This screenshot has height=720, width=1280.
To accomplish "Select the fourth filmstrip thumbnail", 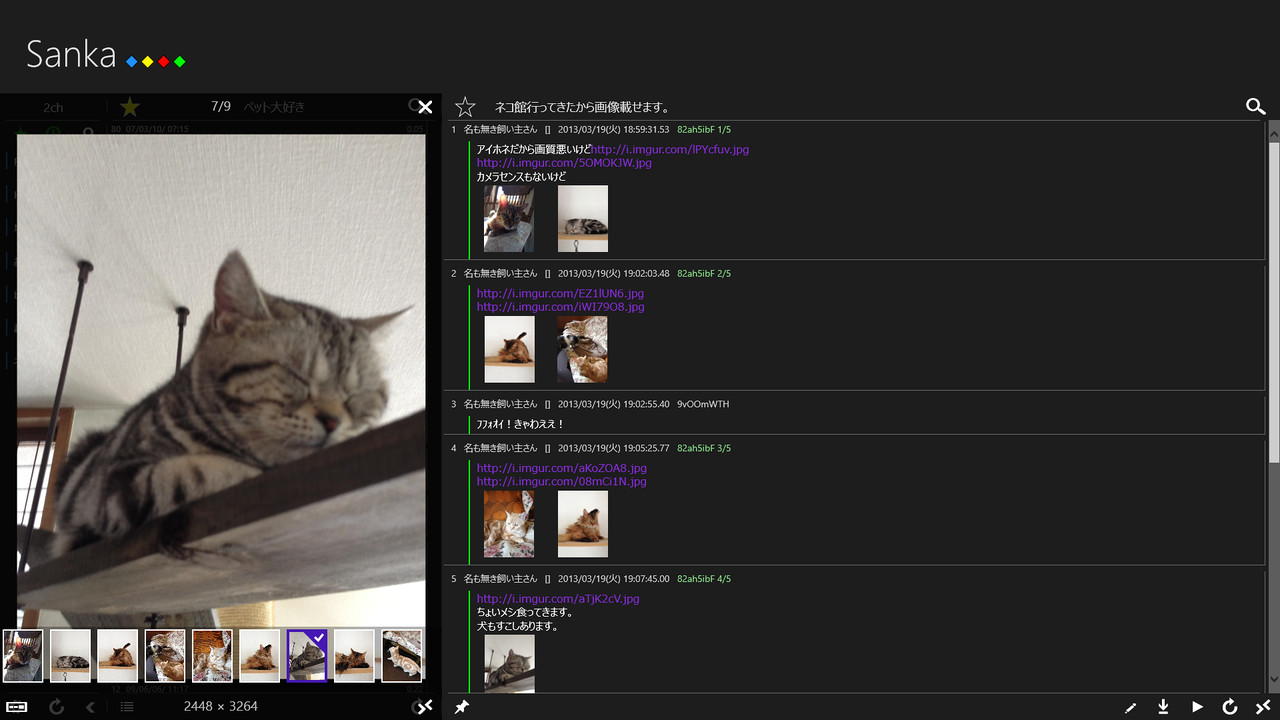I will pyautogui.click(x=165, y=656).
